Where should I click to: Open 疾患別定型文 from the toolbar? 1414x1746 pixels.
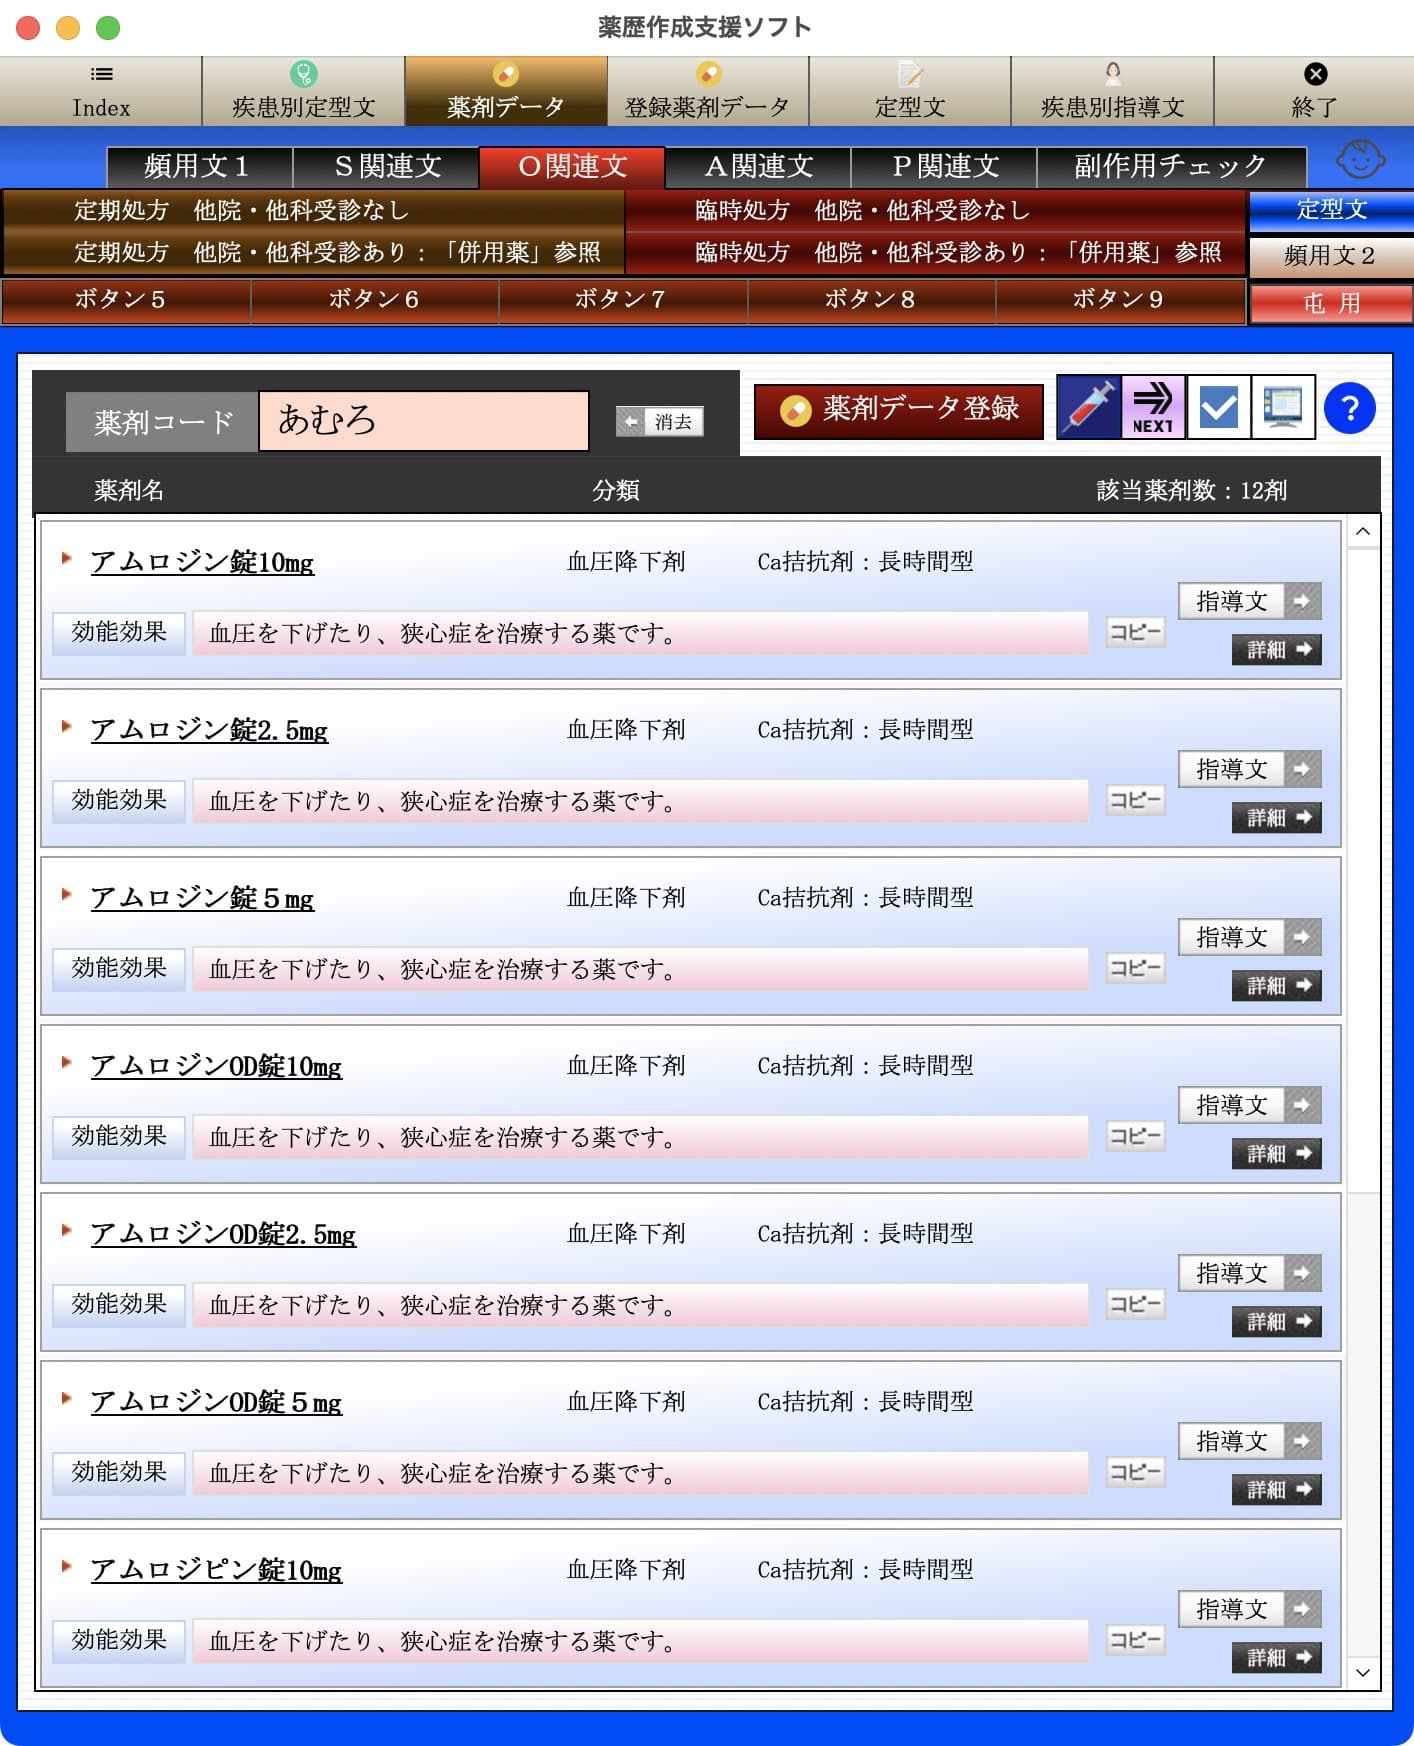point(303,91)
